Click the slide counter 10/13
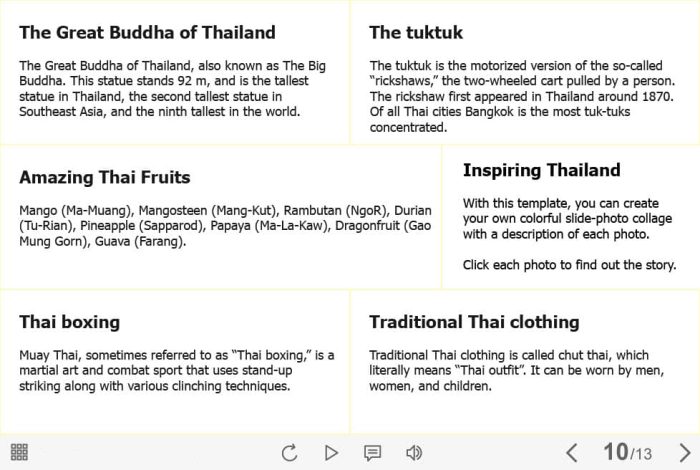 coord(628,452)
